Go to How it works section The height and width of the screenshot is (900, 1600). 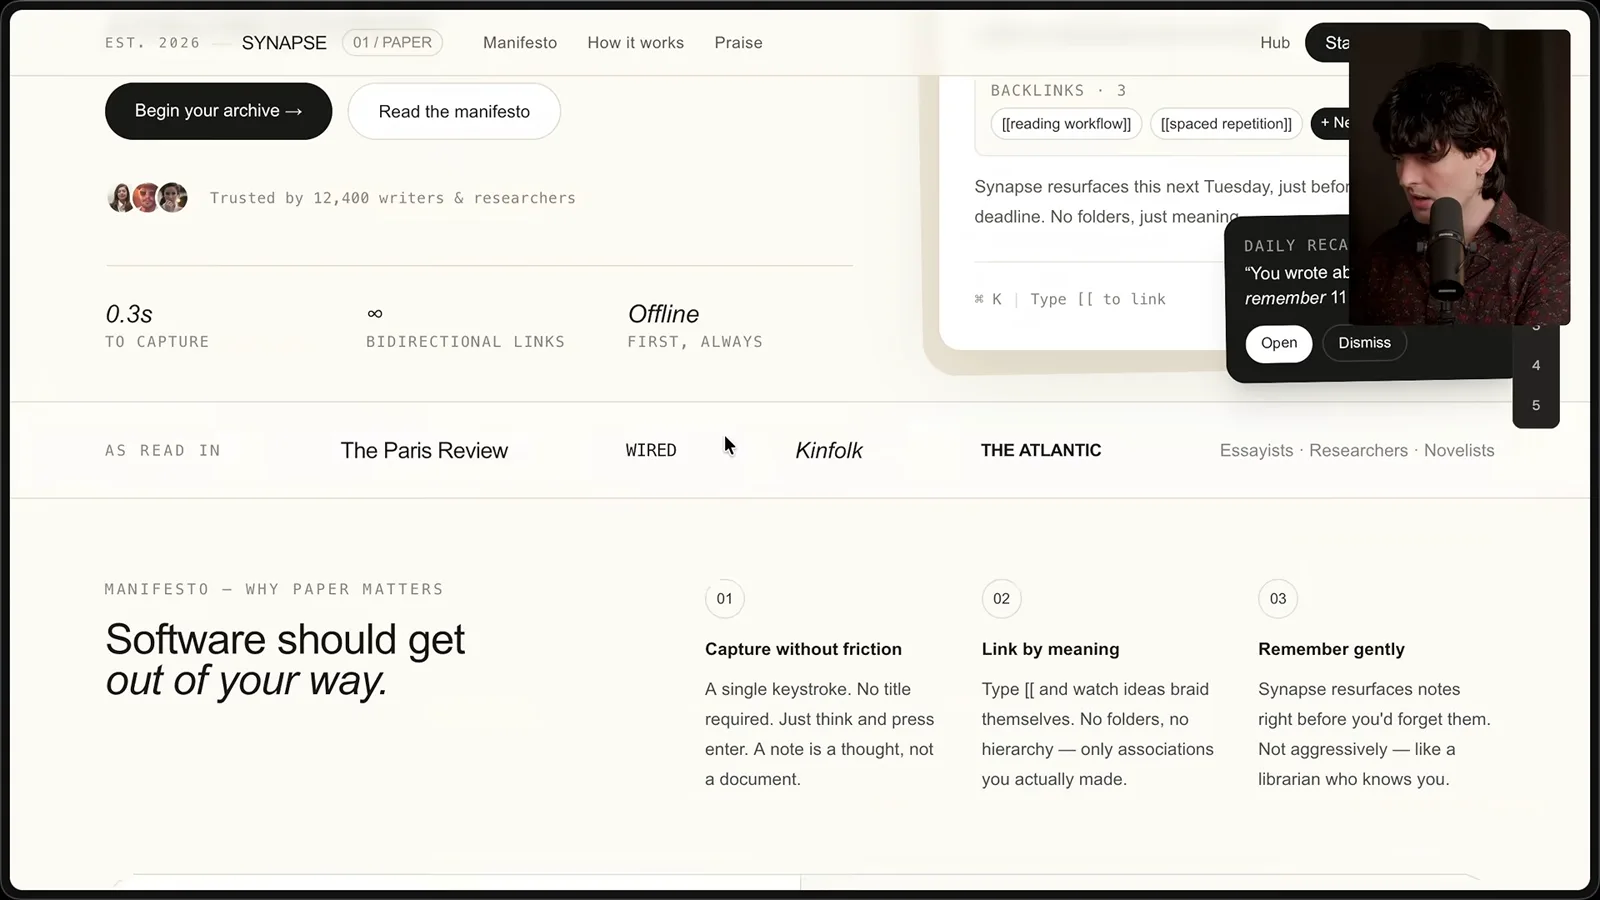[x=636, y=43]
